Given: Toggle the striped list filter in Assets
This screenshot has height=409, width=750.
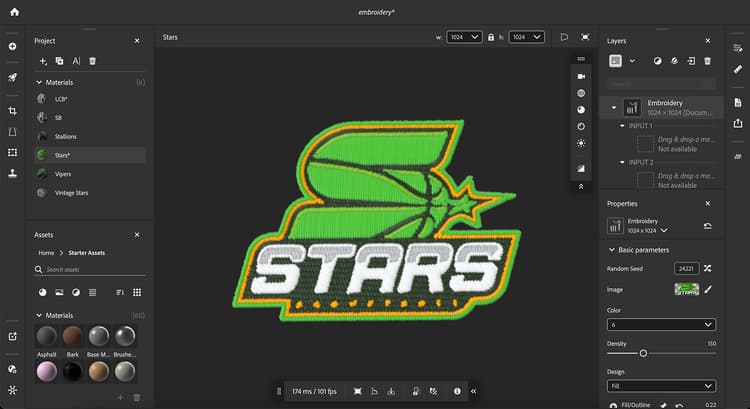Looking at the screenshot, I should click(x=92, y=292).
